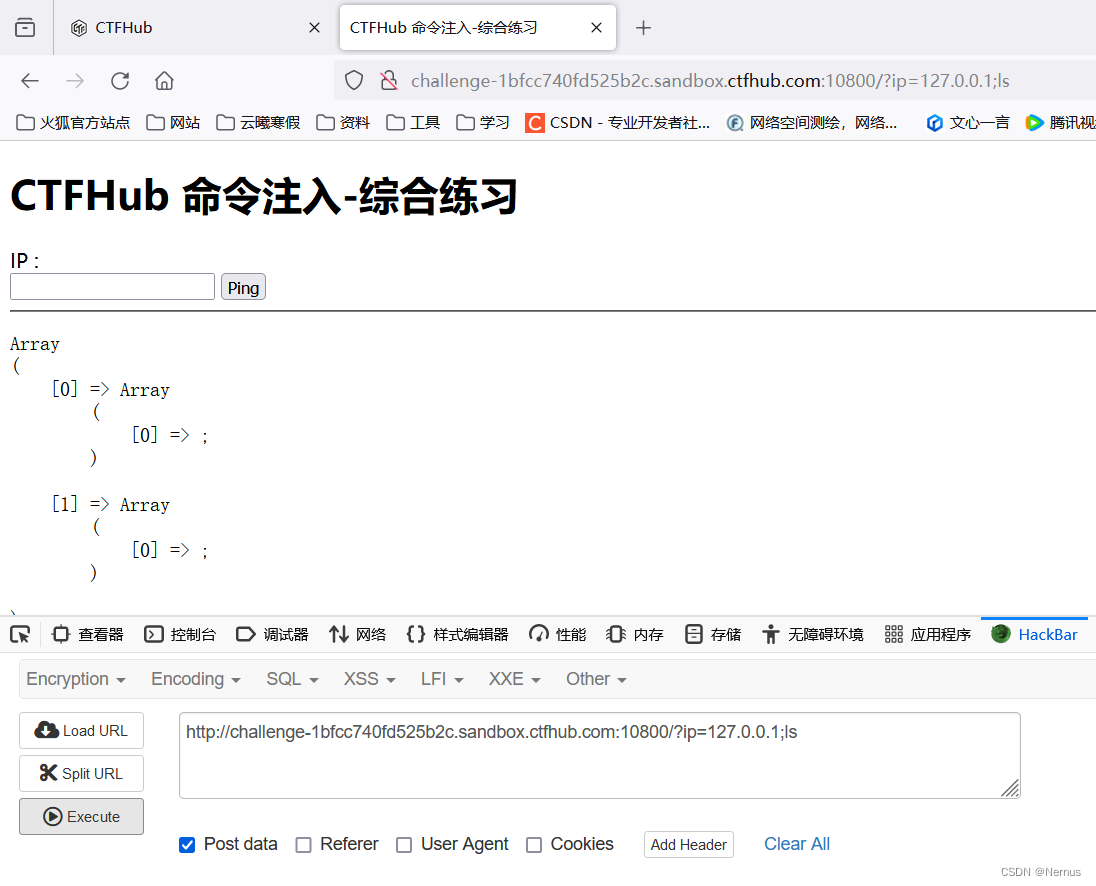Expand the XXE dropdown
The image size is (1096, 886).
tap(514, 679)
